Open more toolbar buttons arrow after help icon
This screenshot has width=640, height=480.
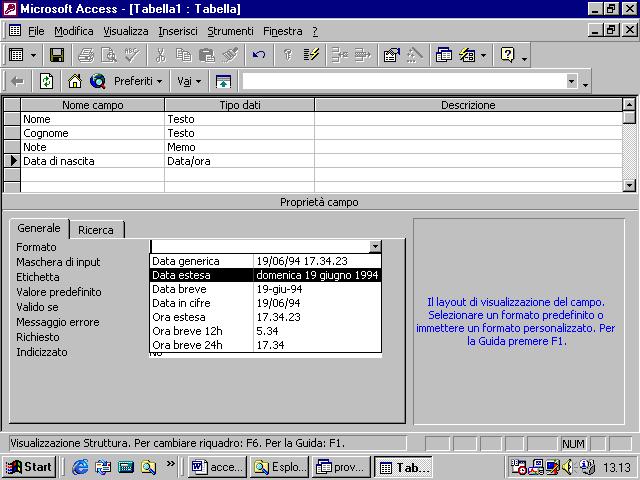pyautogui.click(x=524, y=58)
